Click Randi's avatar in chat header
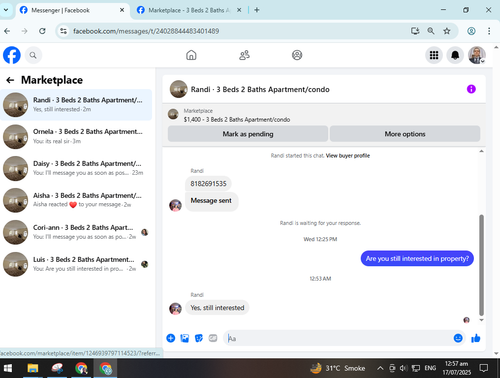This screenshot has width=500, height=378. pyautogui.click(x=178, y=89)
